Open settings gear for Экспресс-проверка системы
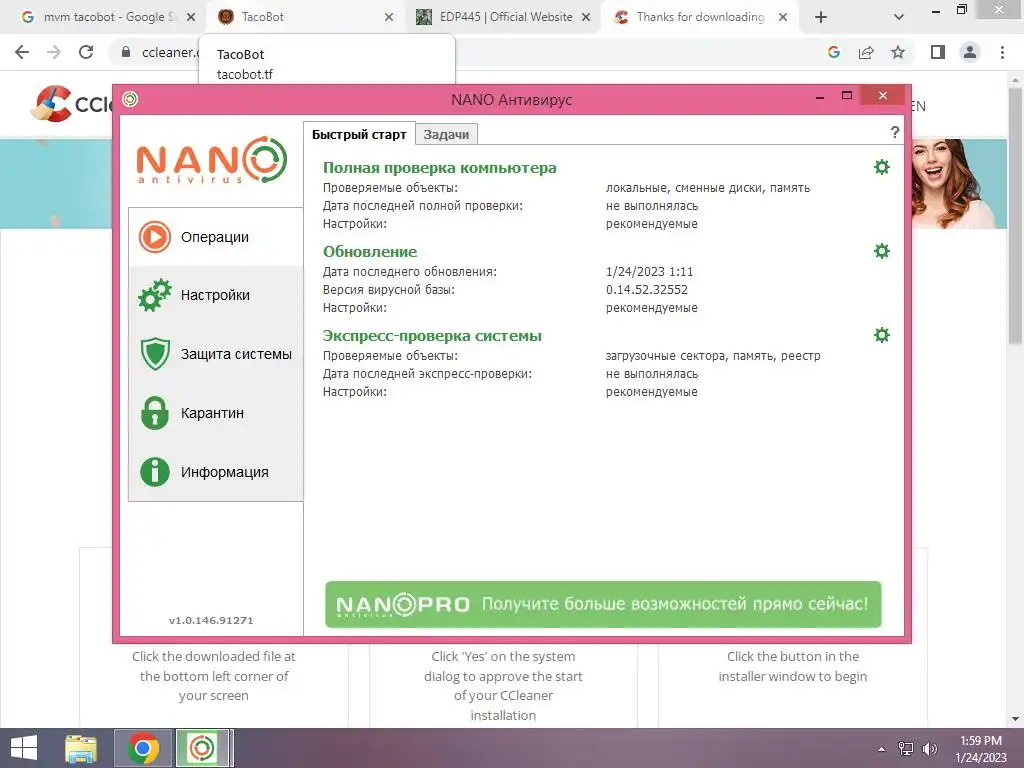Screen dimensions: 1024x768 coord(882,335)
